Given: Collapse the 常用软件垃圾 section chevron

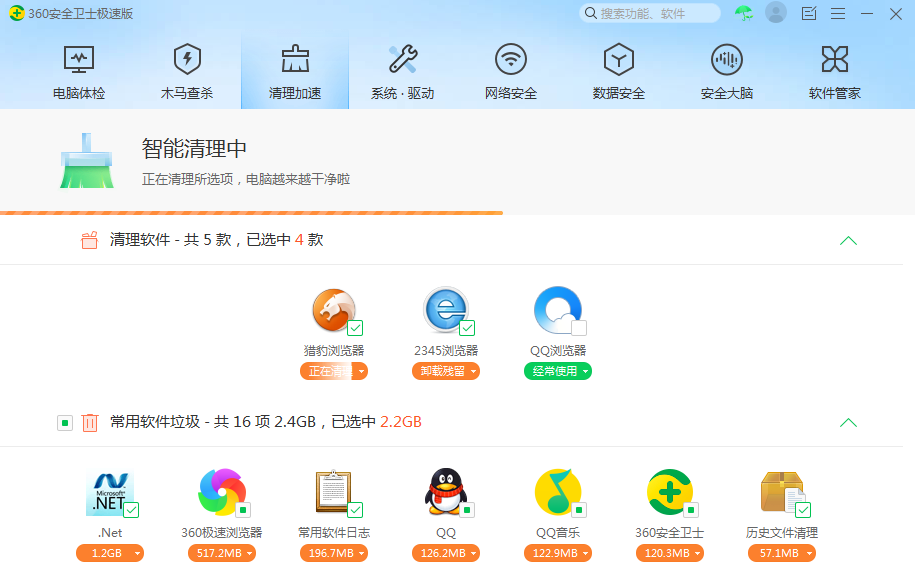Looking at the screenshot, I should click(848, 423).
